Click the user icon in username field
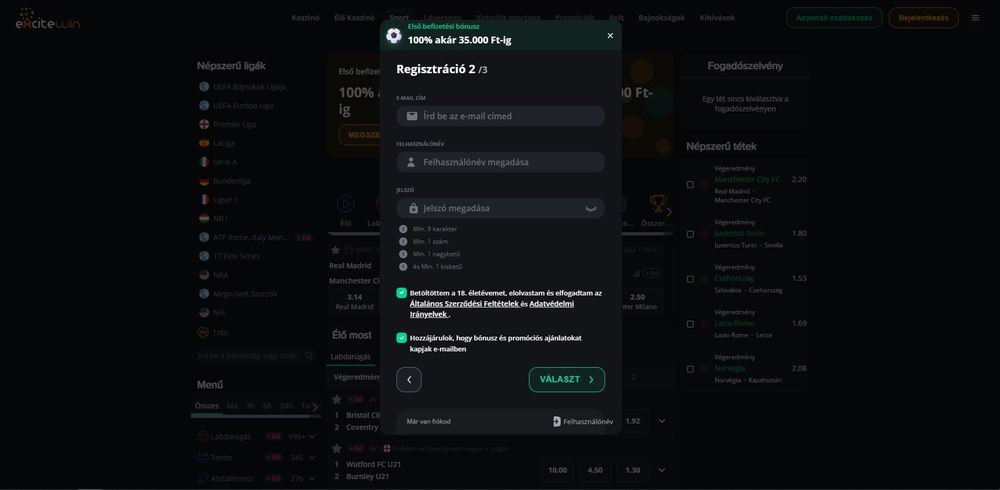This screenshot has width=1000, height=490. click(411, 162)
